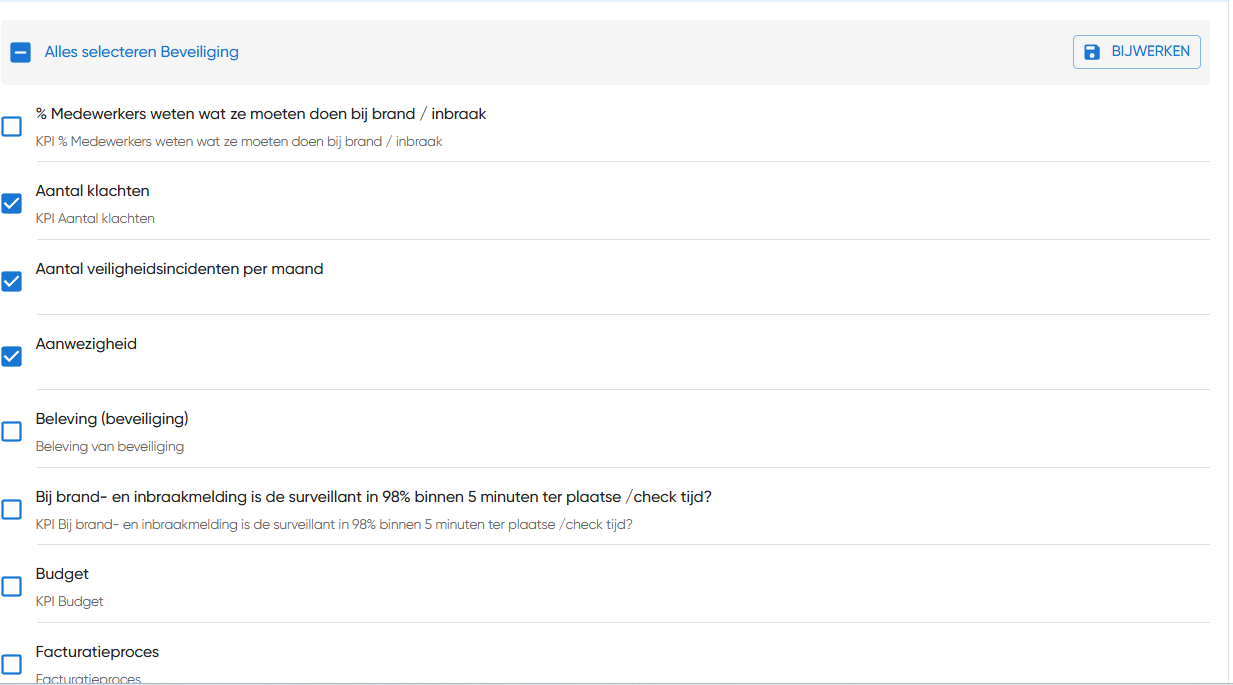The image size is (1233, 685).
Task: Click the Aantal veiligheidsincidenten per maand title
Action: tap(179, 269)
